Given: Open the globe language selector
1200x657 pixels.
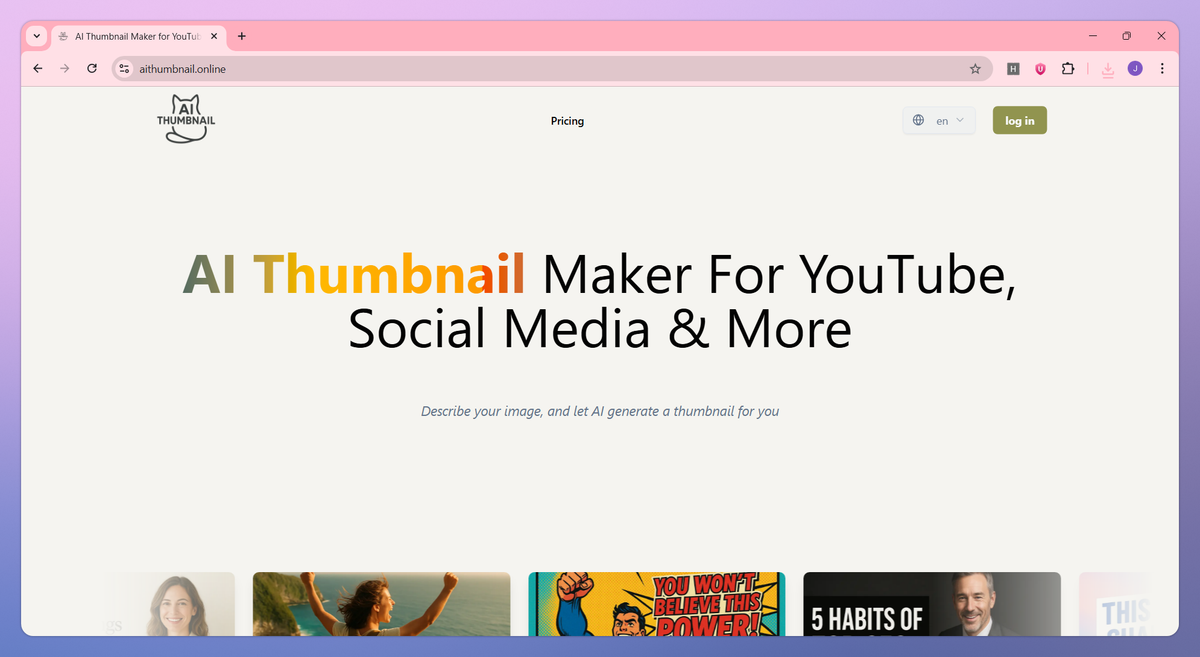Looking at the screenshot, I should pyautogui.click(x=918, y=119).
